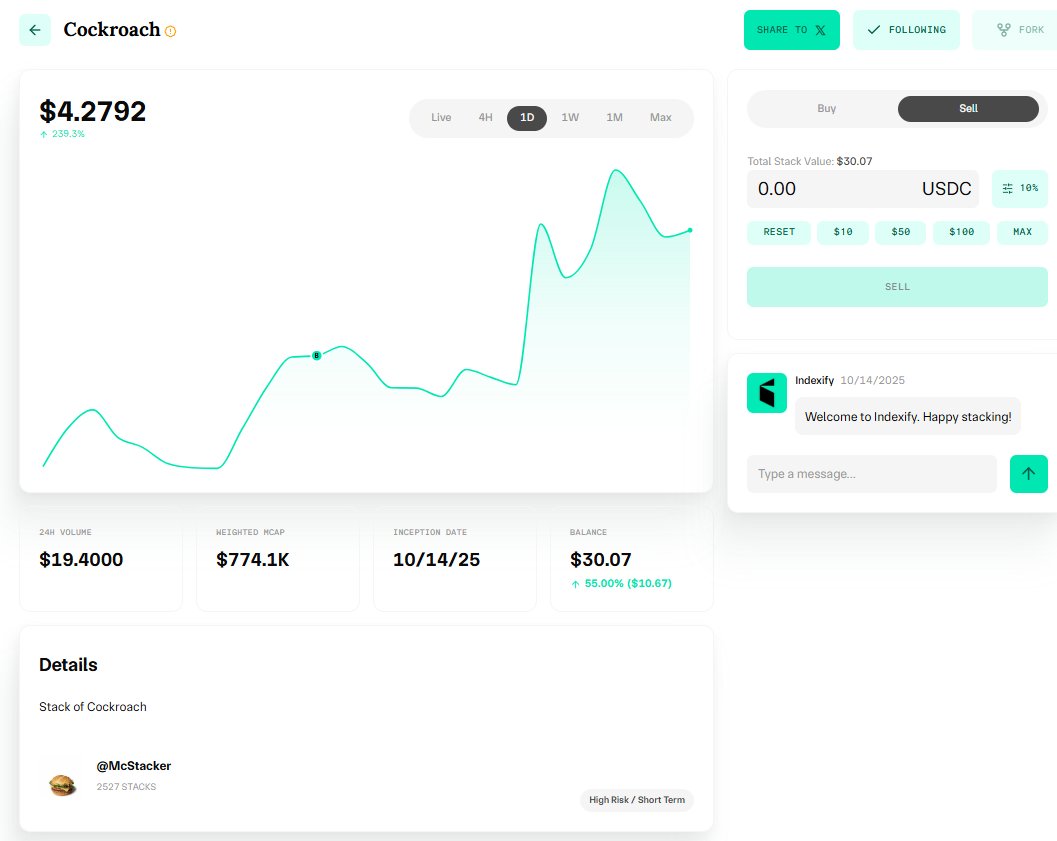Click the 55.00% ($10.67) gain text
The image size is (1057, 841).
tap(622, 584)
